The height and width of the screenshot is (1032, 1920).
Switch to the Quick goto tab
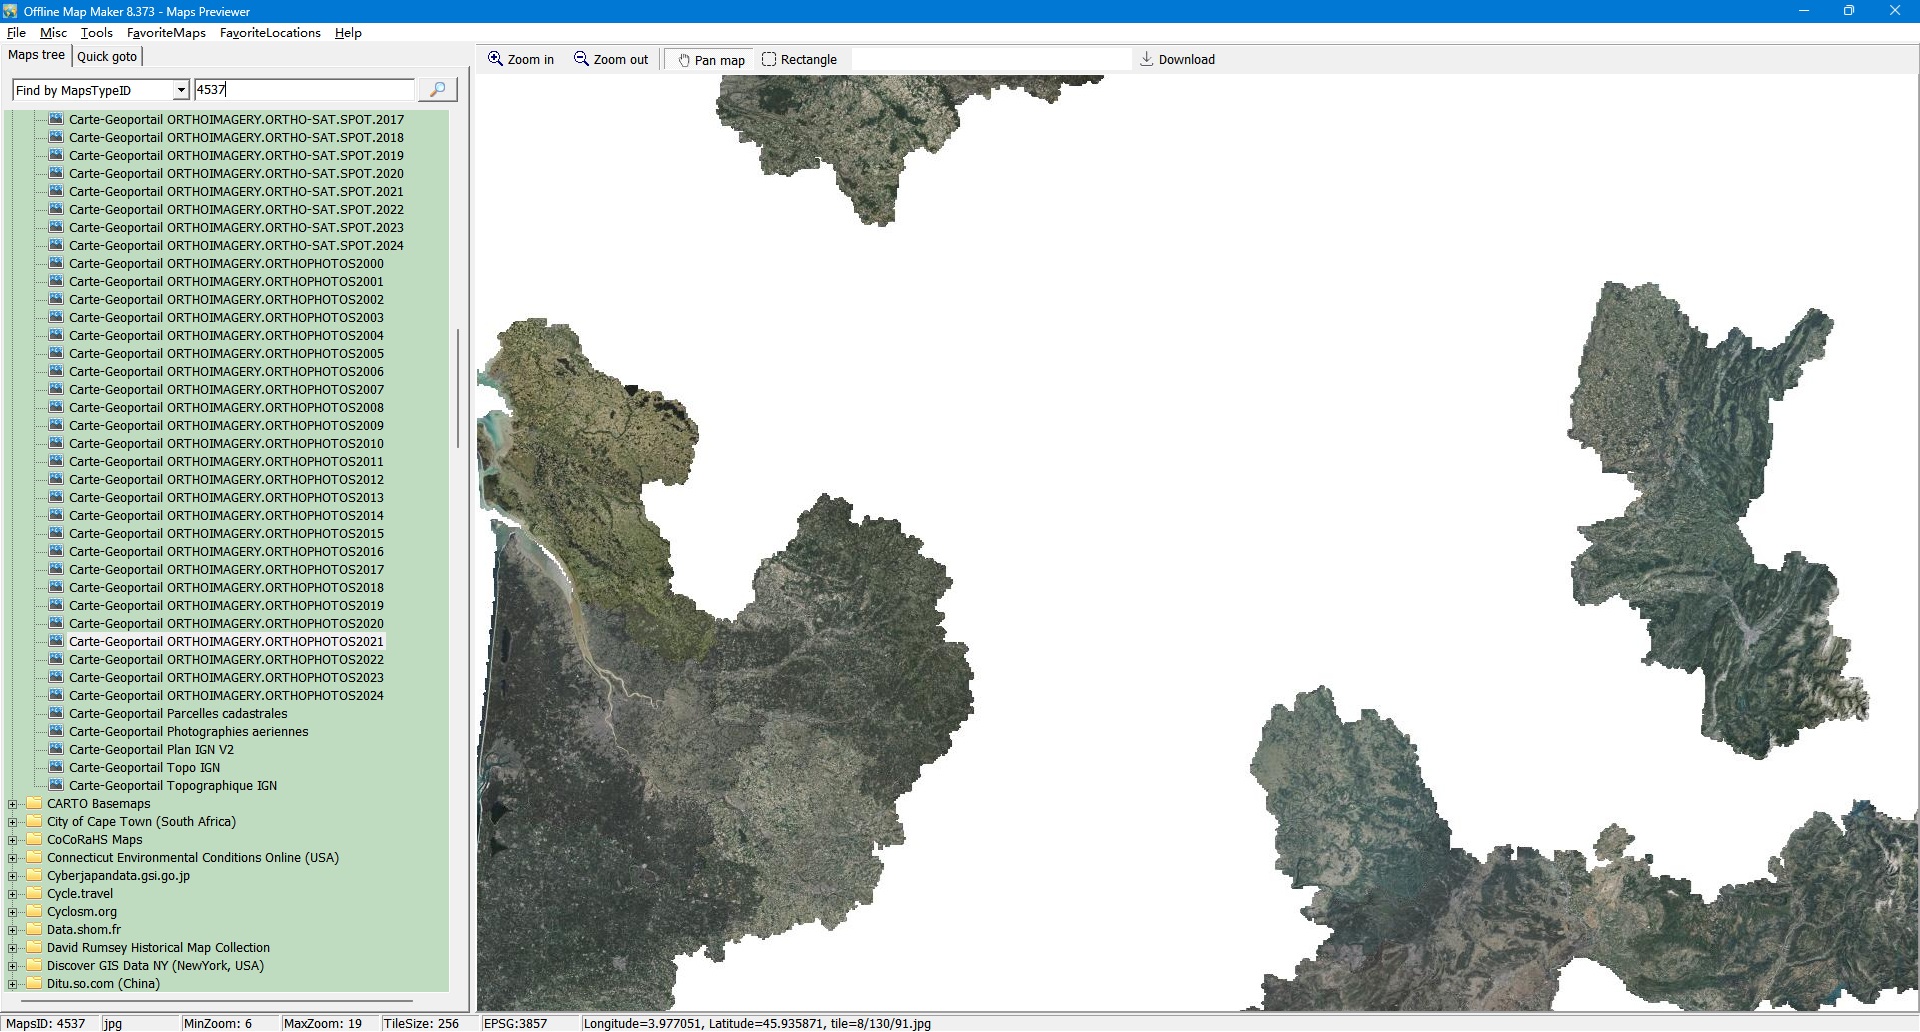pyautogui.click(x=107, y=57)
